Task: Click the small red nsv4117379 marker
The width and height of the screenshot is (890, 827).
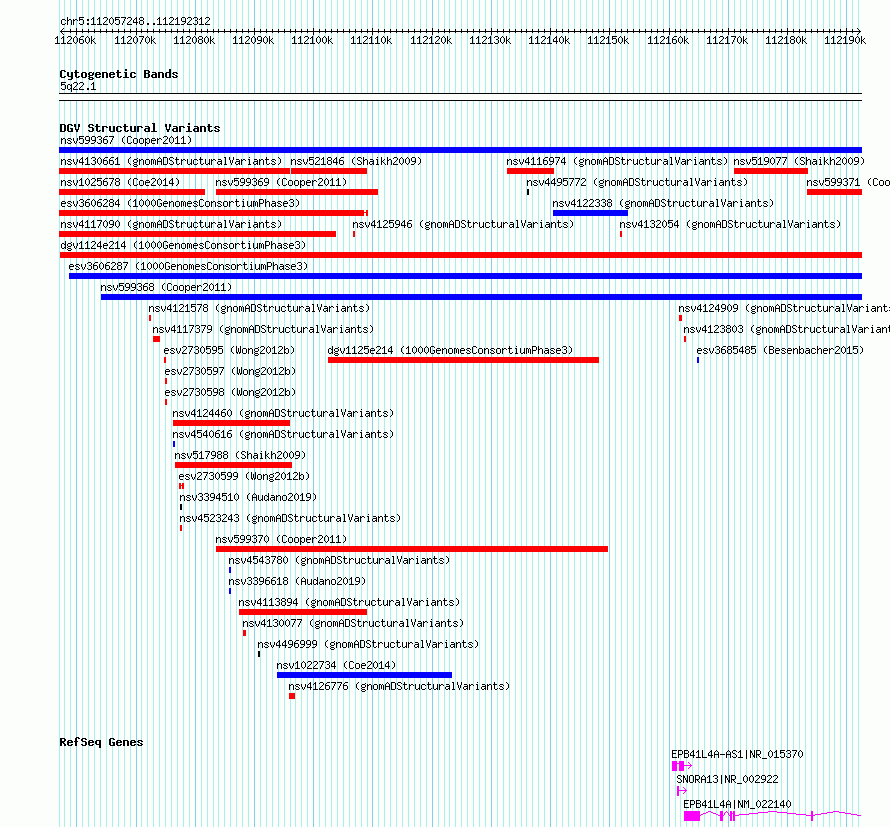Action: [x=157, y=339]
